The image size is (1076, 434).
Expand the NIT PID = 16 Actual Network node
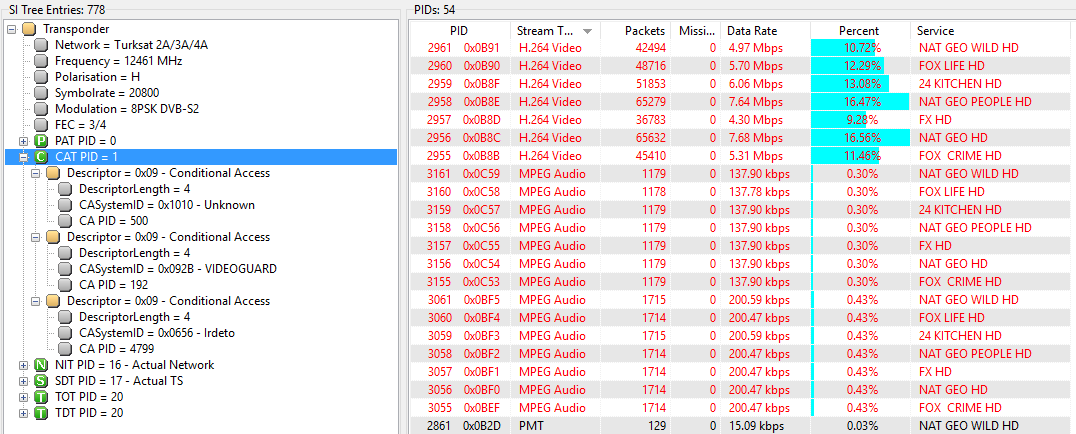[x=24, y=365]
